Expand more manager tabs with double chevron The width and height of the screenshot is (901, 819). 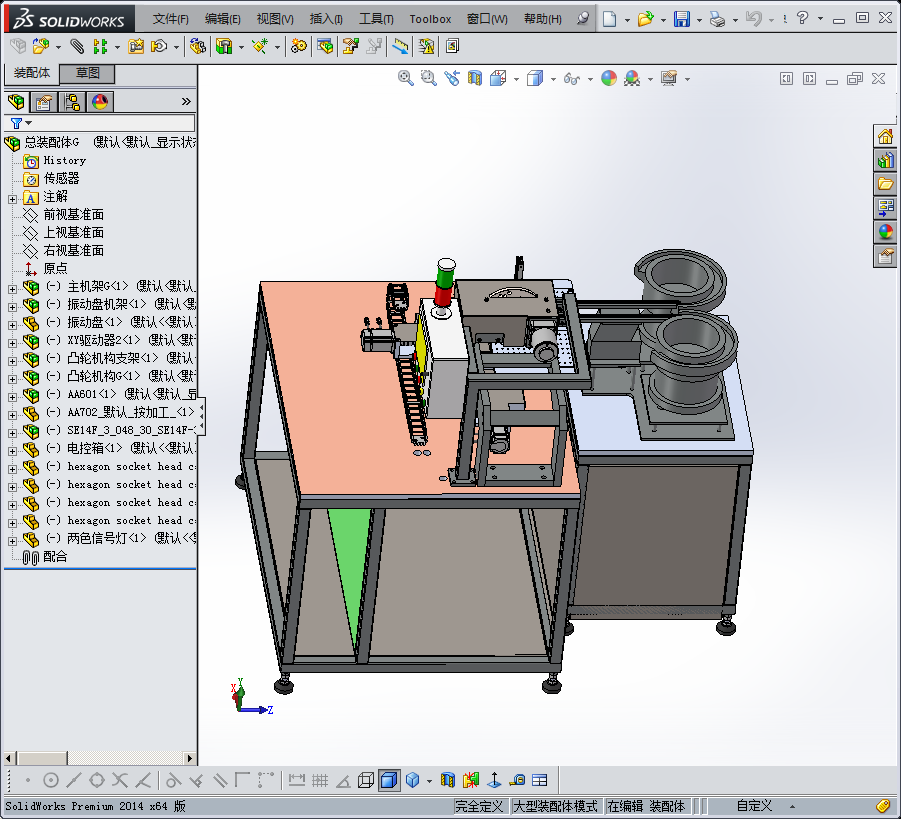(186, 102)
